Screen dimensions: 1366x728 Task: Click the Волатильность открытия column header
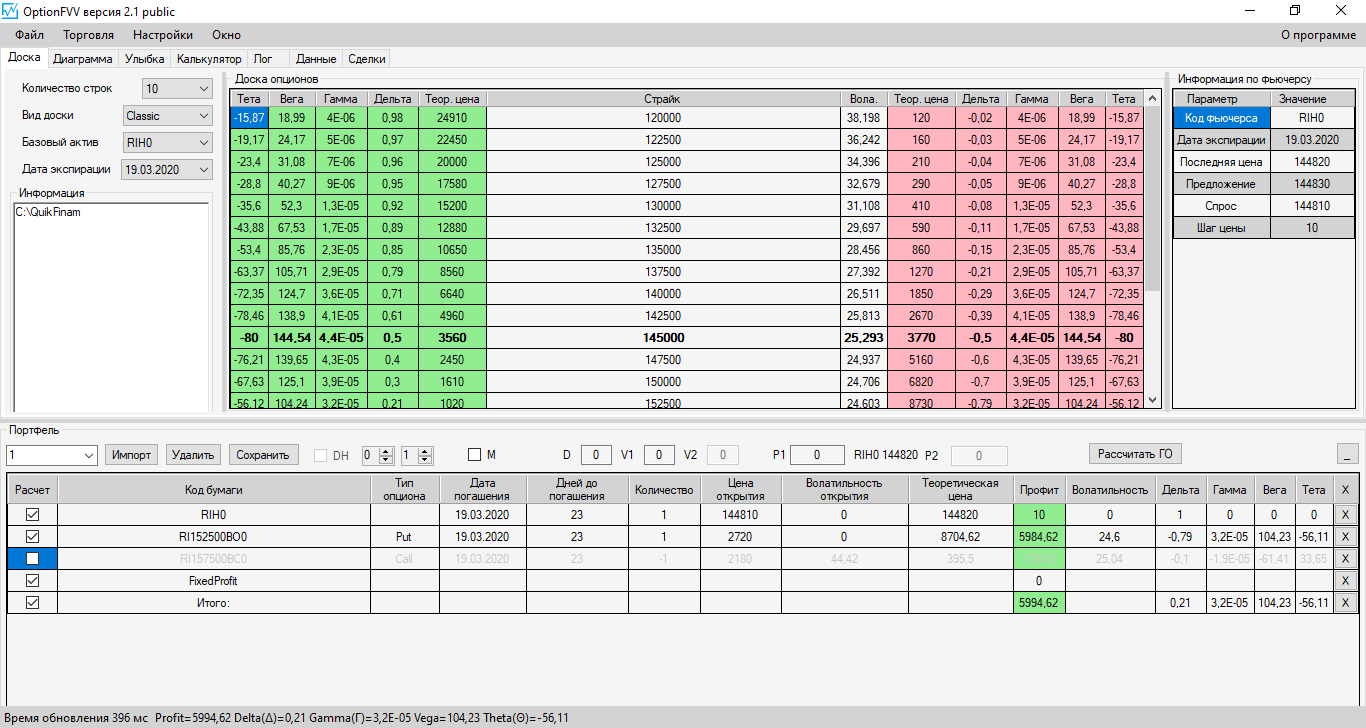pyautogui.click(x=844, y=490)
